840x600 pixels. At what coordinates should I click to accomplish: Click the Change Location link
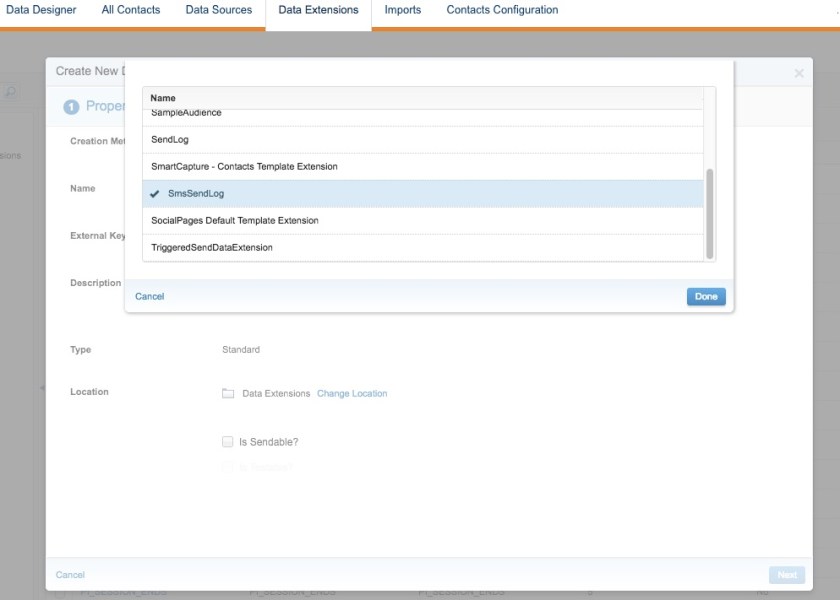(352, 394)
